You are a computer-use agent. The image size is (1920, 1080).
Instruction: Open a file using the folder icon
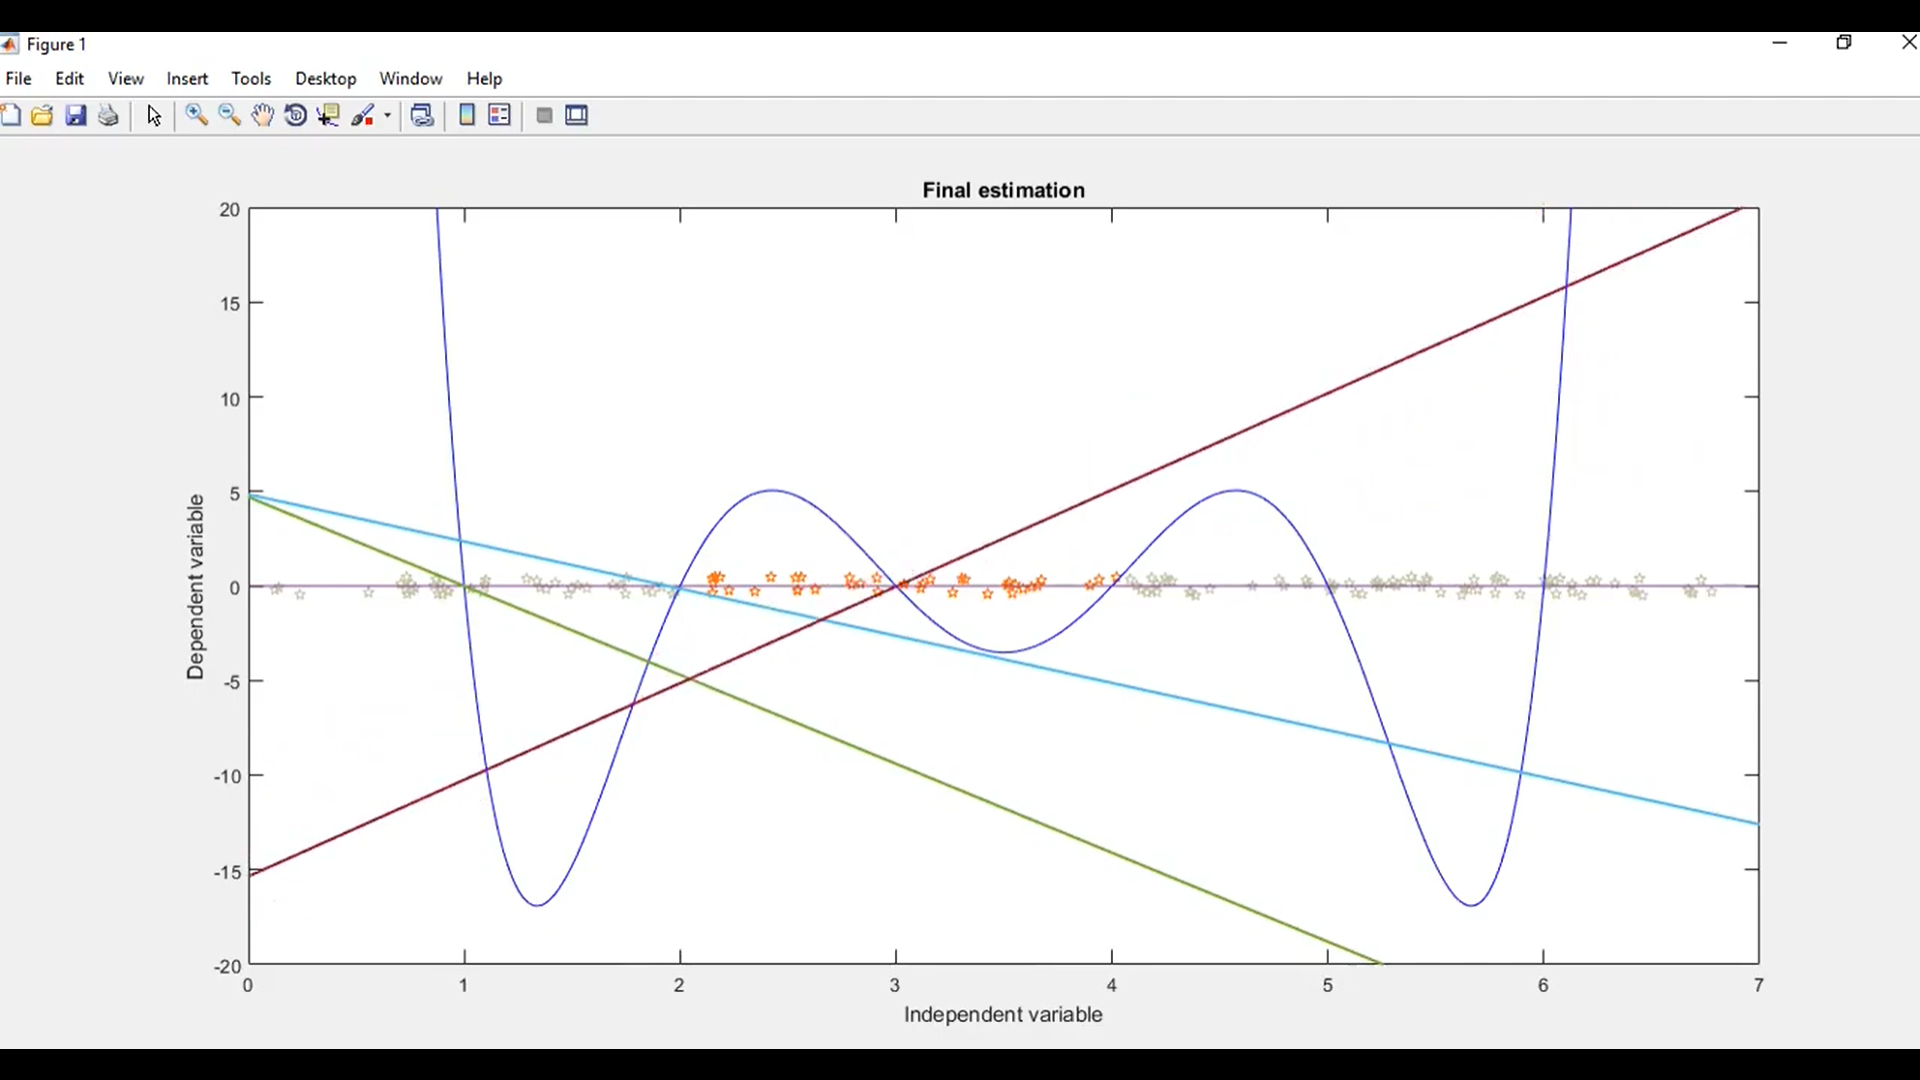(x=42, y=116)
